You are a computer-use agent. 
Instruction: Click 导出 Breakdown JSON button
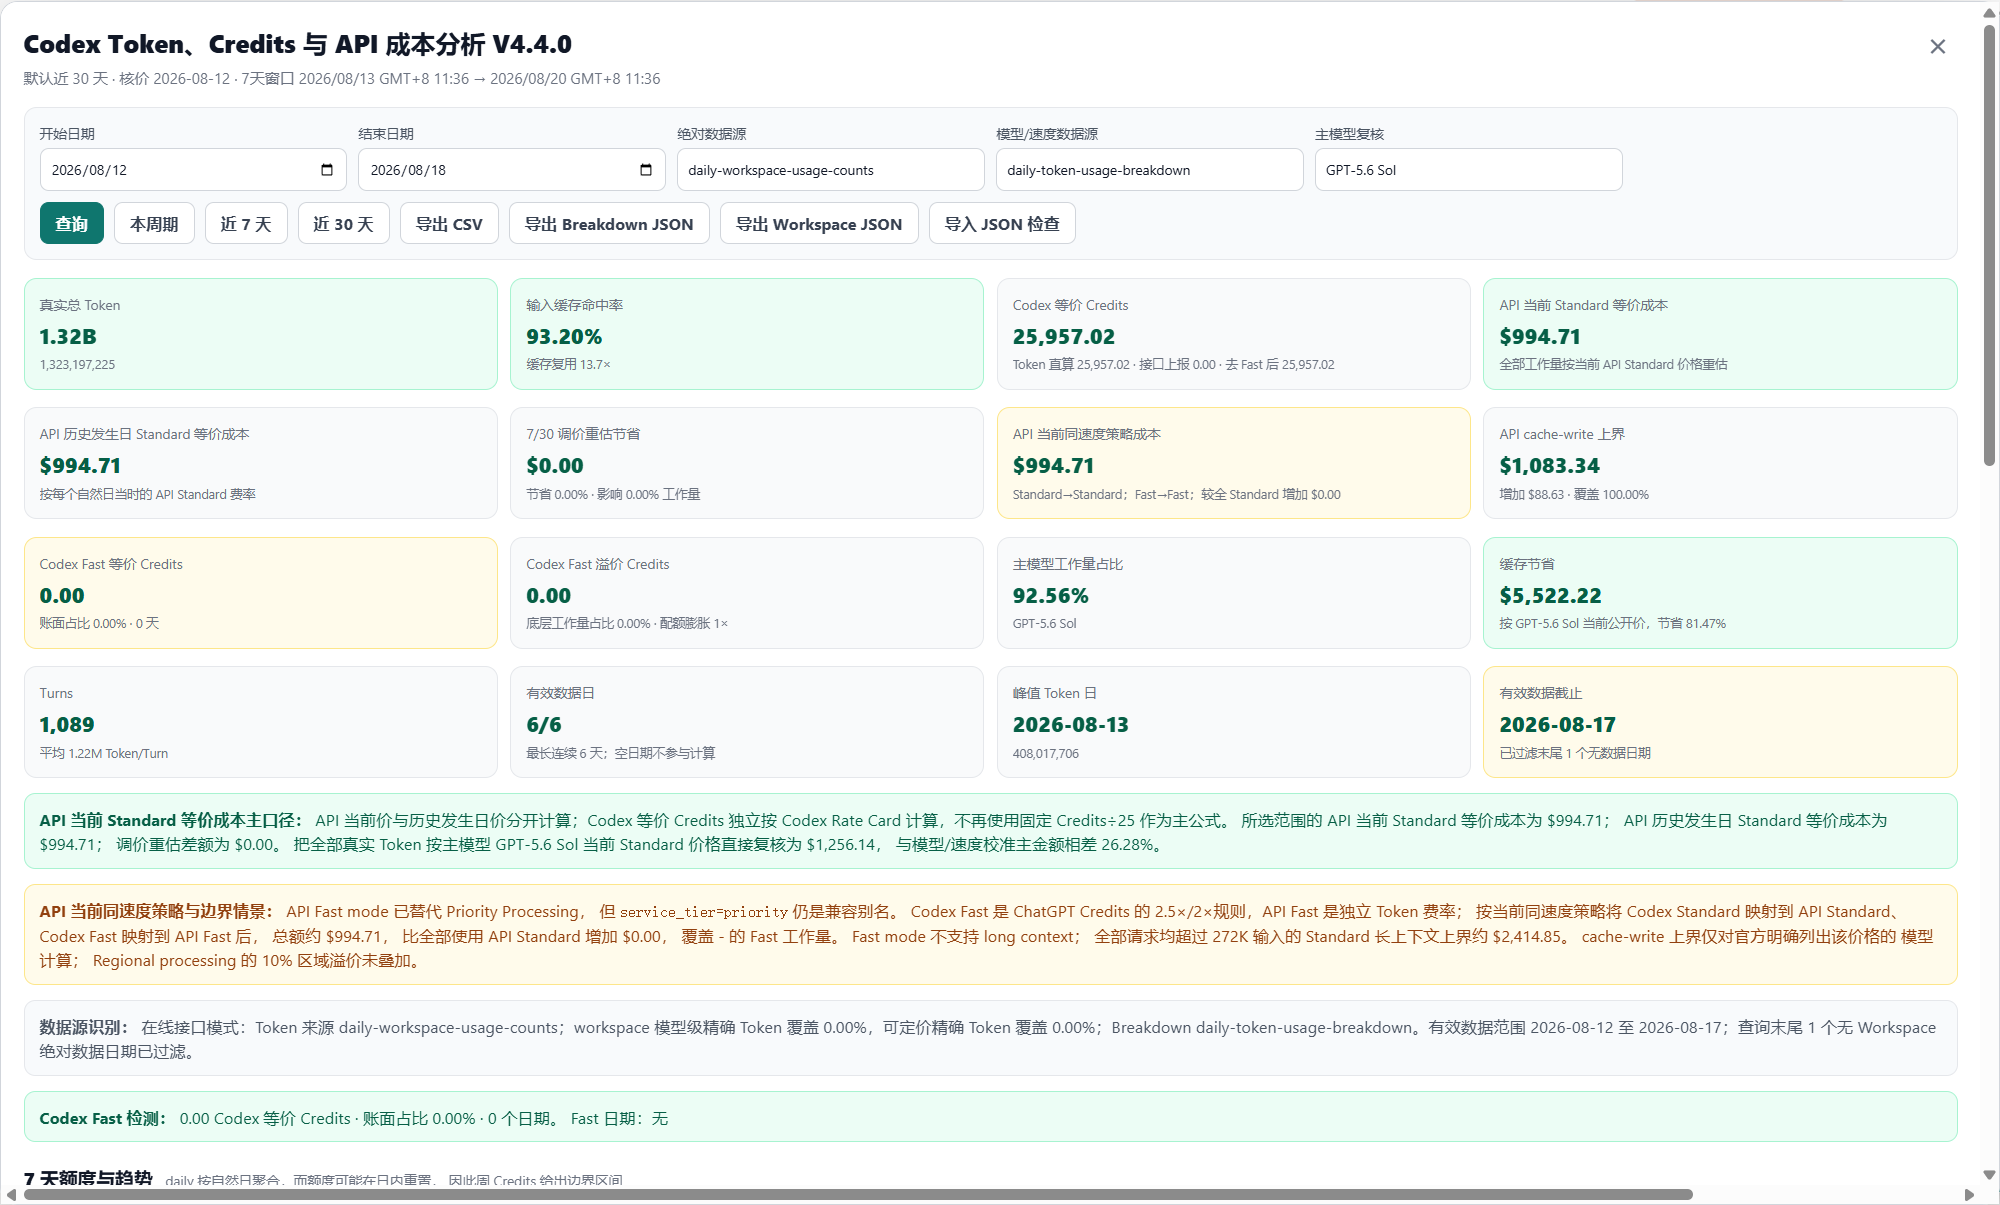[609, 224]
